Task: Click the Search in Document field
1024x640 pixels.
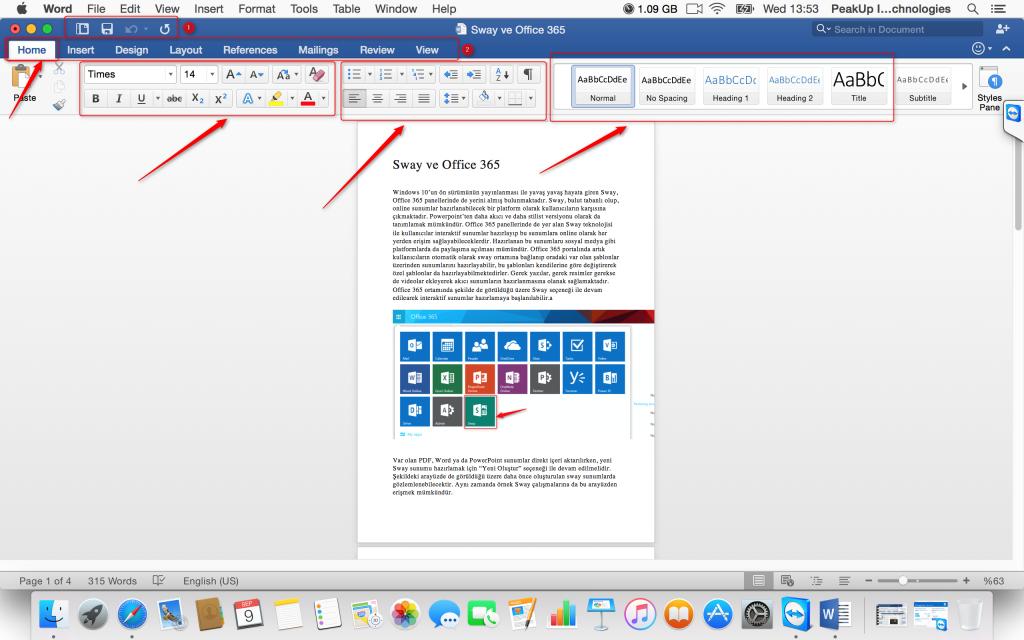Action: 898,29
